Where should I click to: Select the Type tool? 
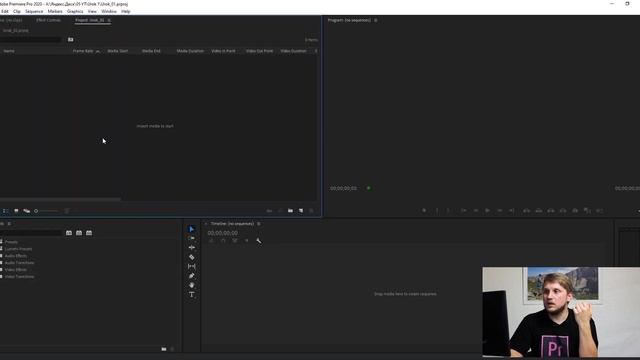(191, 295)
